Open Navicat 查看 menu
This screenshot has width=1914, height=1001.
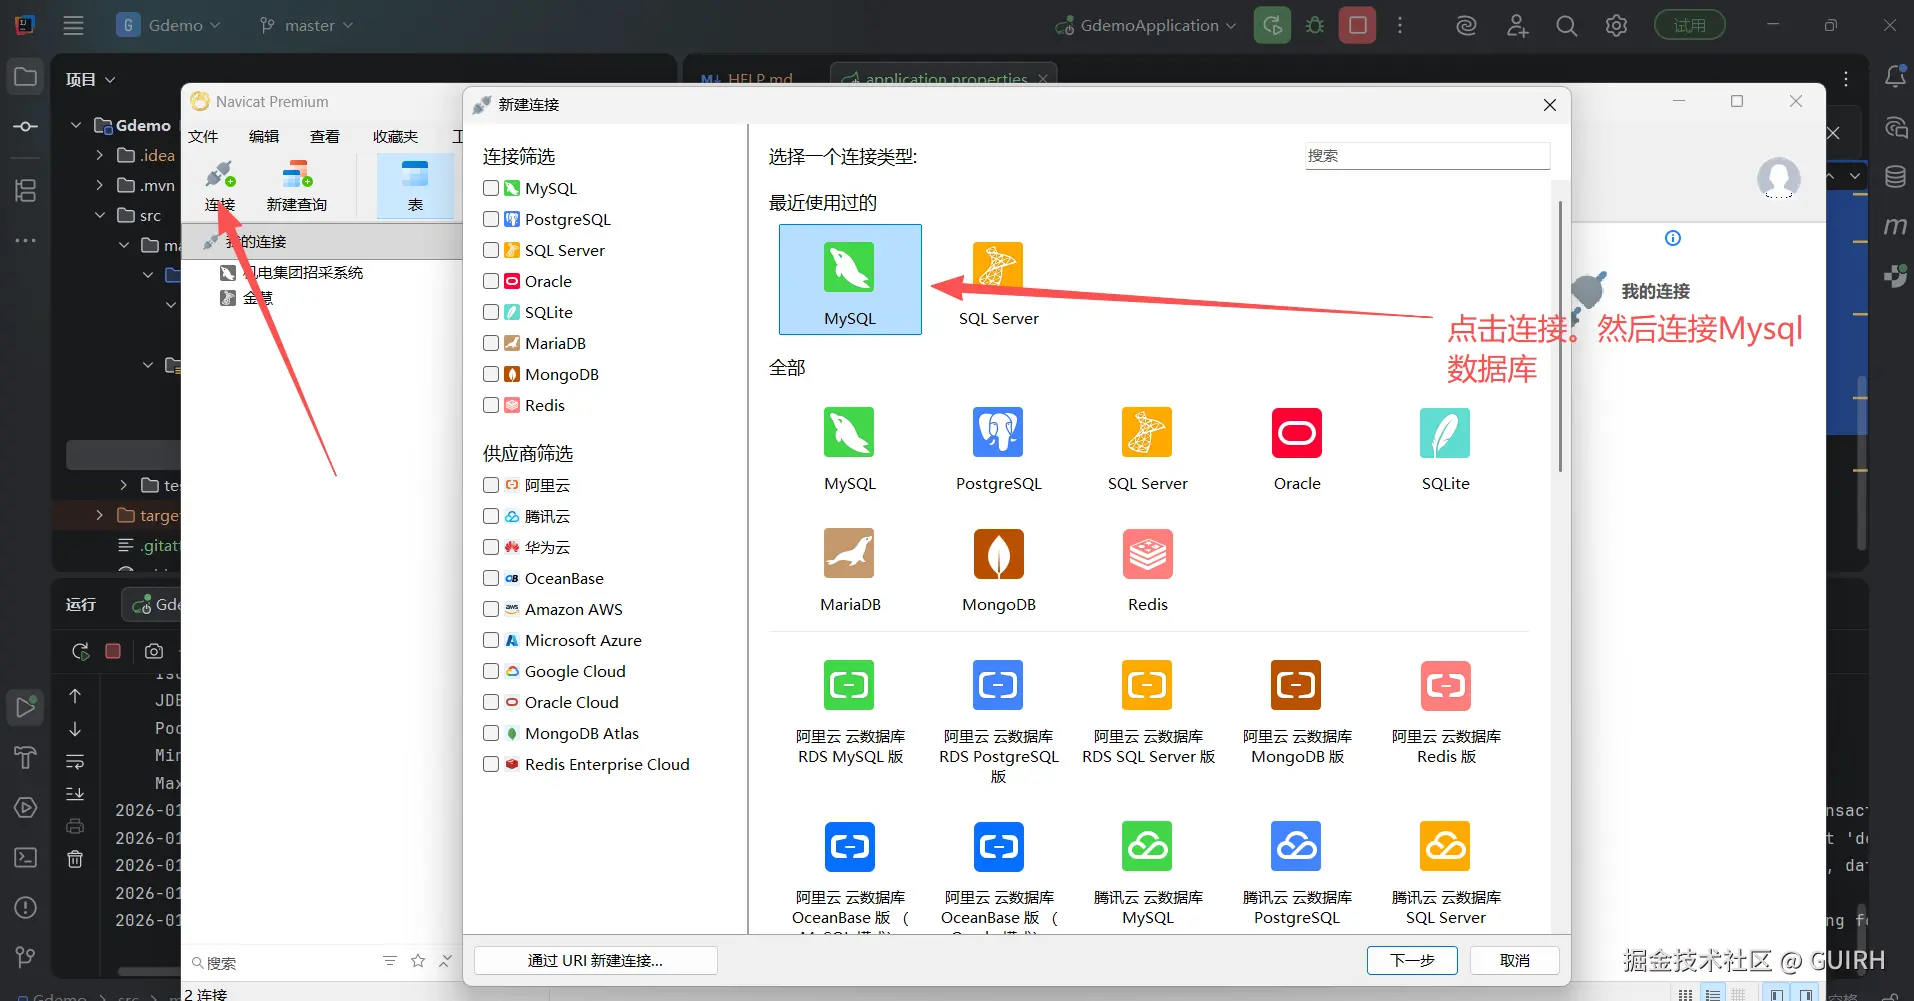point(325,136)
